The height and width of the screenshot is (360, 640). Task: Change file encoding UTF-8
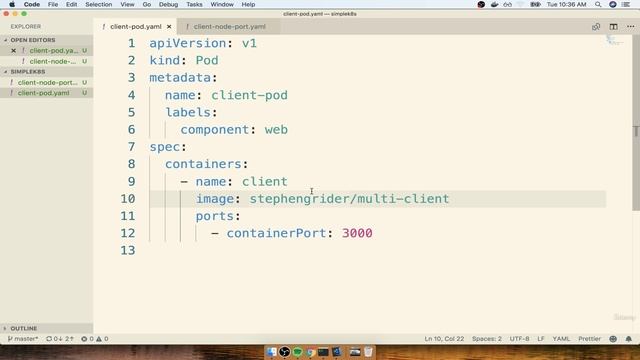(519, 339)
